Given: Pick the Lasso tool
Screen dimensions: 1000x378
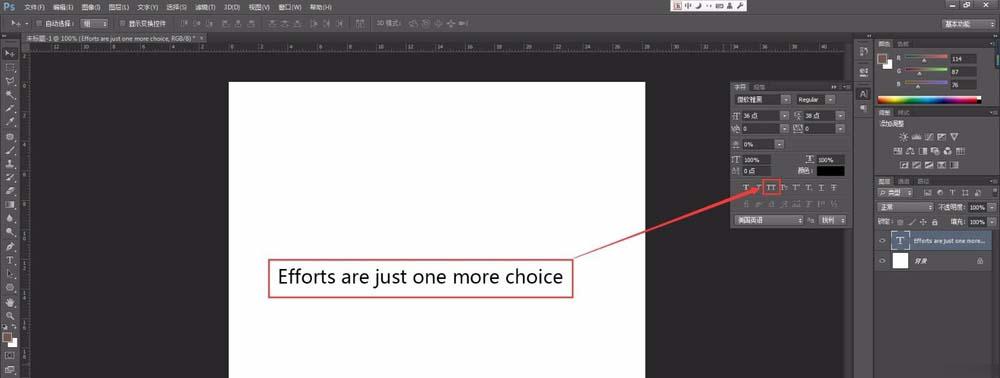Looking at the screenshot, I should click(x=10, y=82).
